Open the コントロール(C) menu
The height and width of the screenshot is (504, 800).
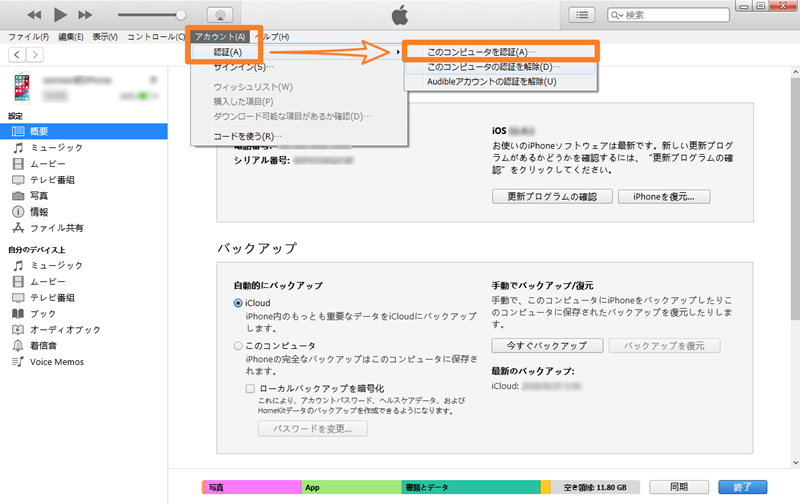coord(156,37)
